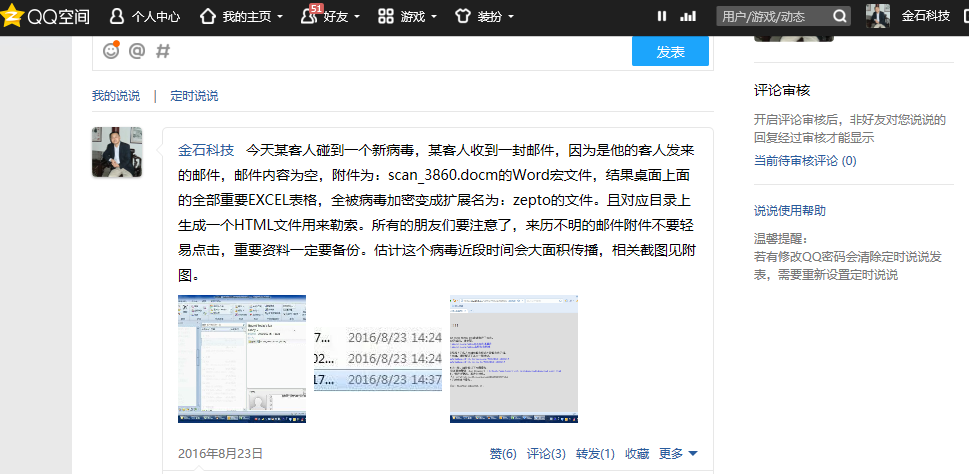
Task: Click the QQ空间 star logo
Action: point(12,17)
